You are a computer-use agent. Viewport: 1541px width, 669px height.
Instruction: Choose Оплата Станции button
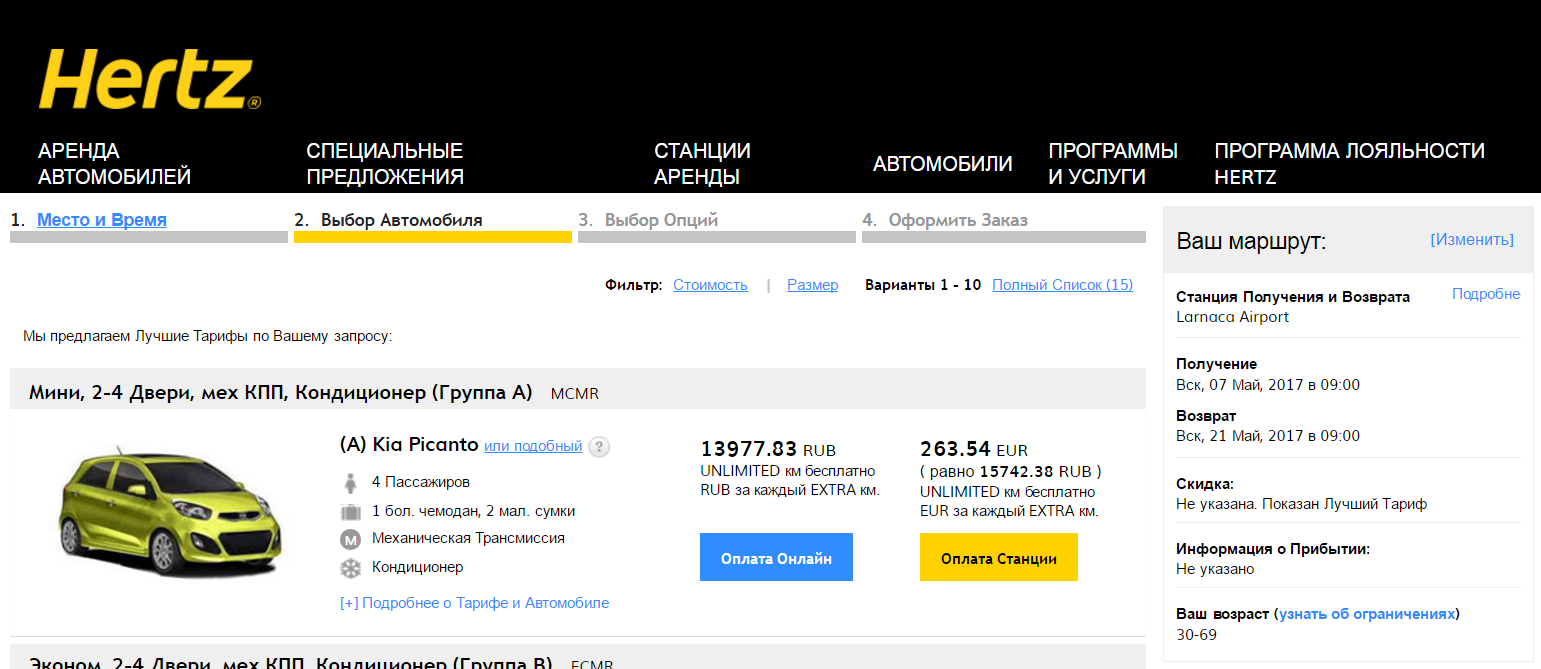999,557
